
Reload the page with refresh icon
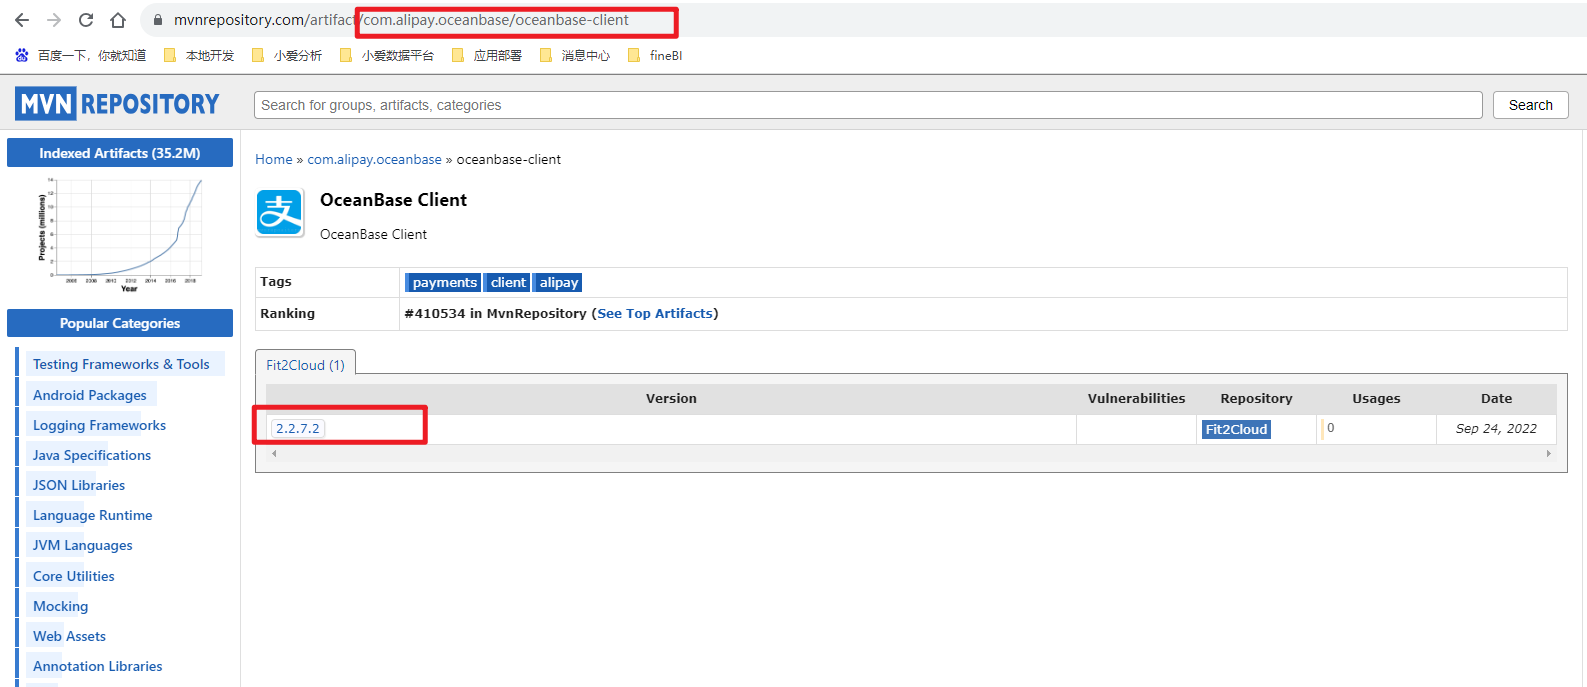(x=86, y=20)
